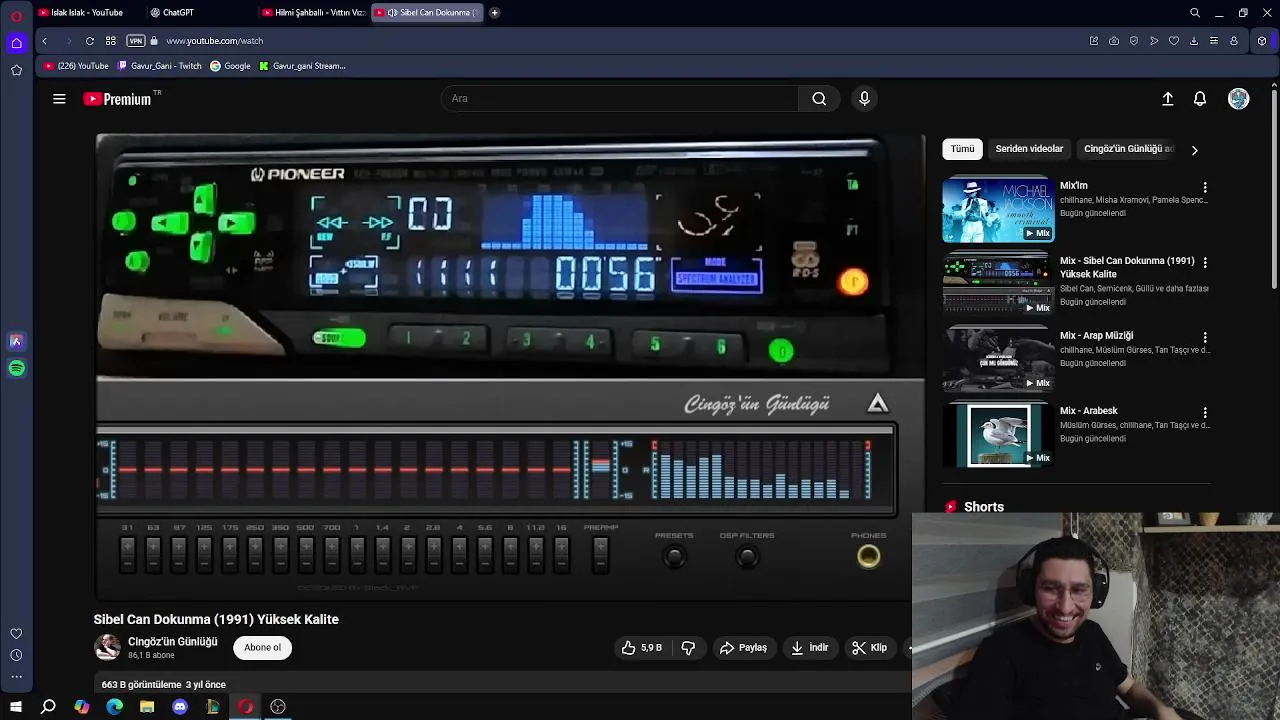Open the Mix - Arabesk seagull thumbnail
Screen dimensions: 1280x720
coord(998,435)
